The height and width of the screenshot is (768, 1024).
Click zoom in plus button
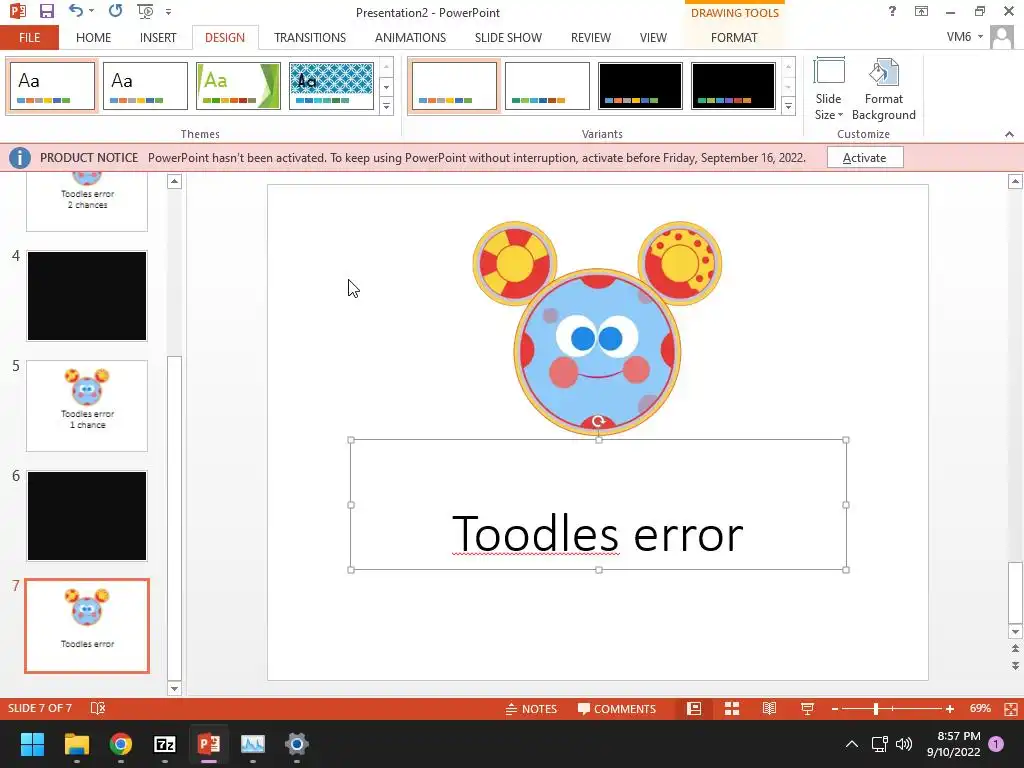[x=950, y=709]
